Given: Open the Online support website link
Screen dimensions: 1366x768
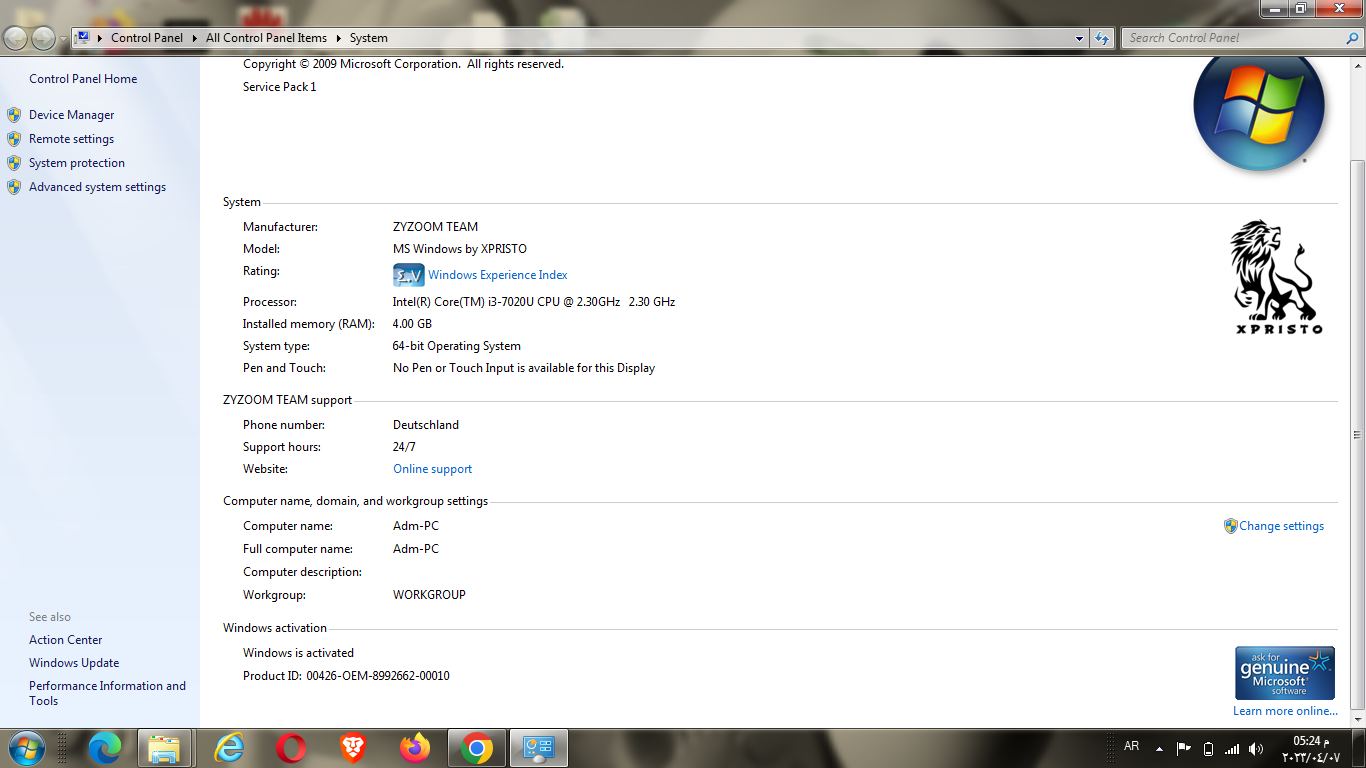Looking at the screenshot, I should tap(432, 469).
